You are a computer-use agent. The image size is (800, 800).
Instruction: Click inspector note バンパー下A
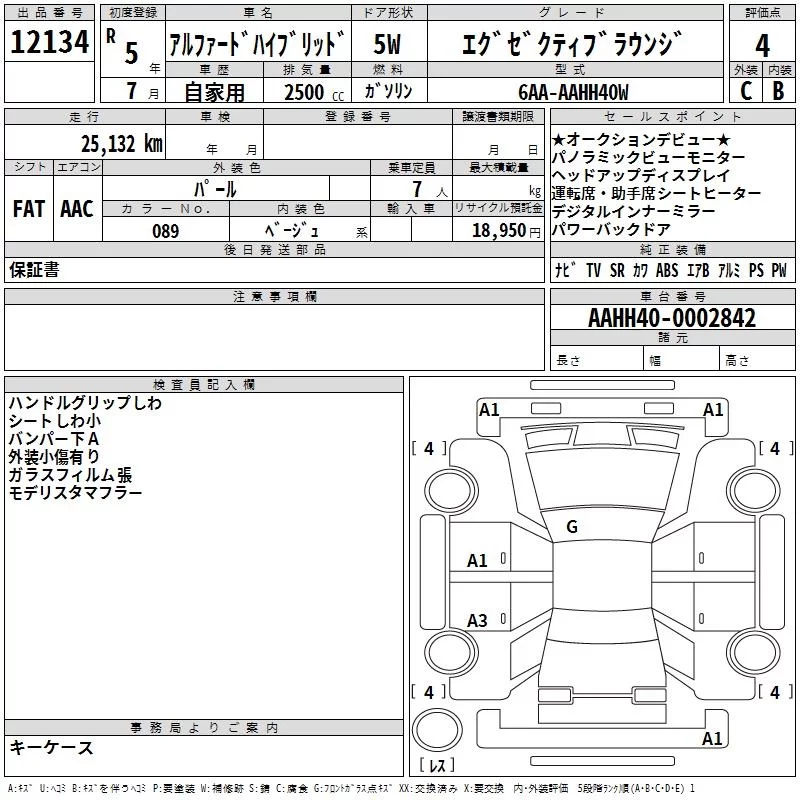[54, 438]
